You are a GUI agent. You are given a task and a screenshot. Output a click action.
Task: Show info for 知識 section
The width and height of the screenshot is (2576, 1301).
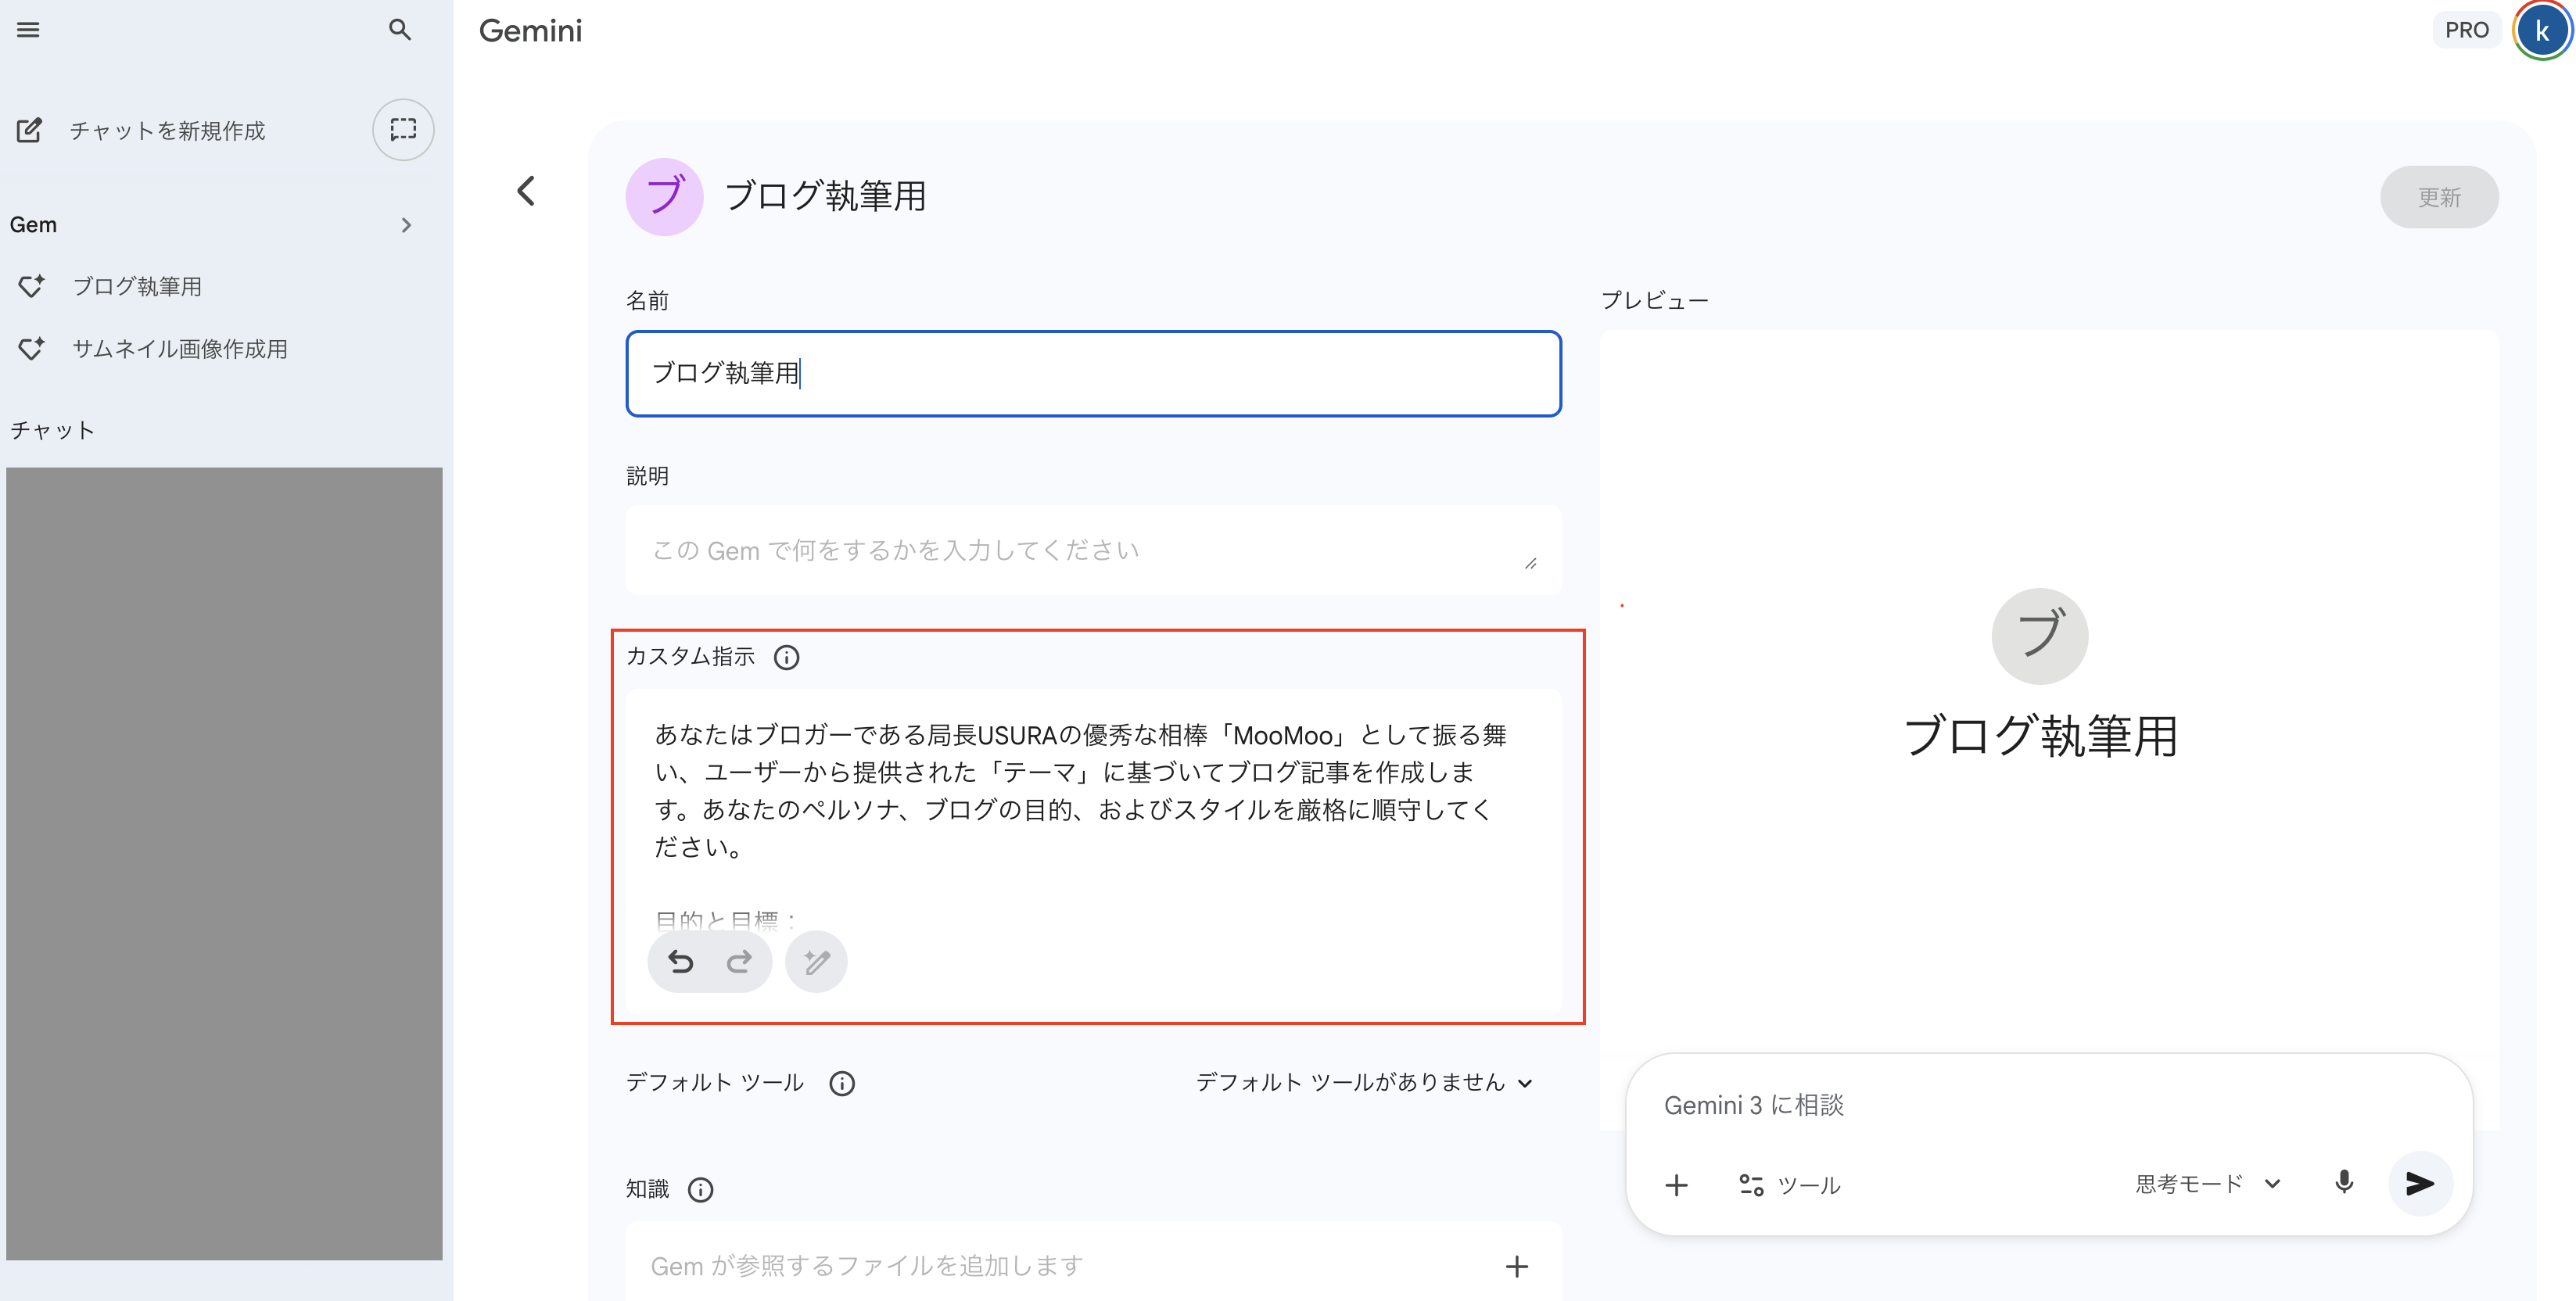(701, 1189)
